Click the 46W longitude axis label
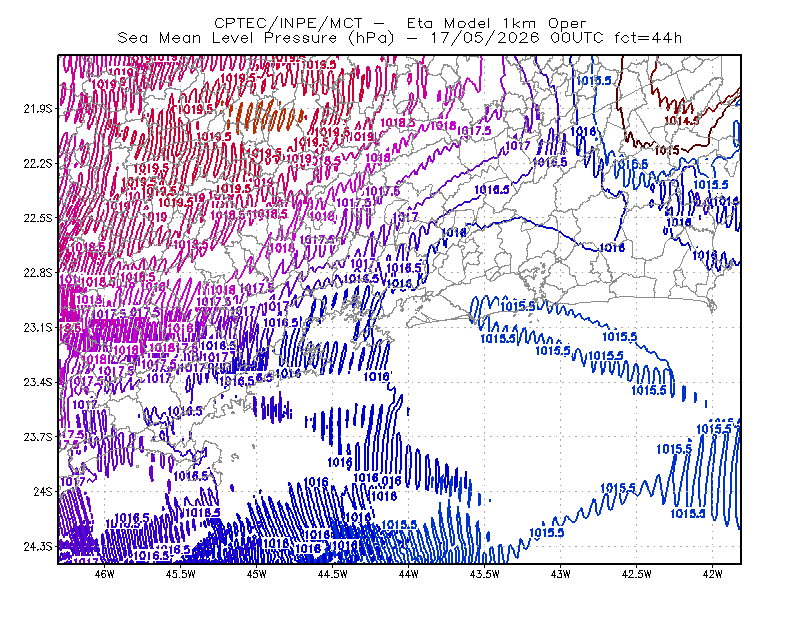This screenshot has width=800, height=618. coord(105,574)
